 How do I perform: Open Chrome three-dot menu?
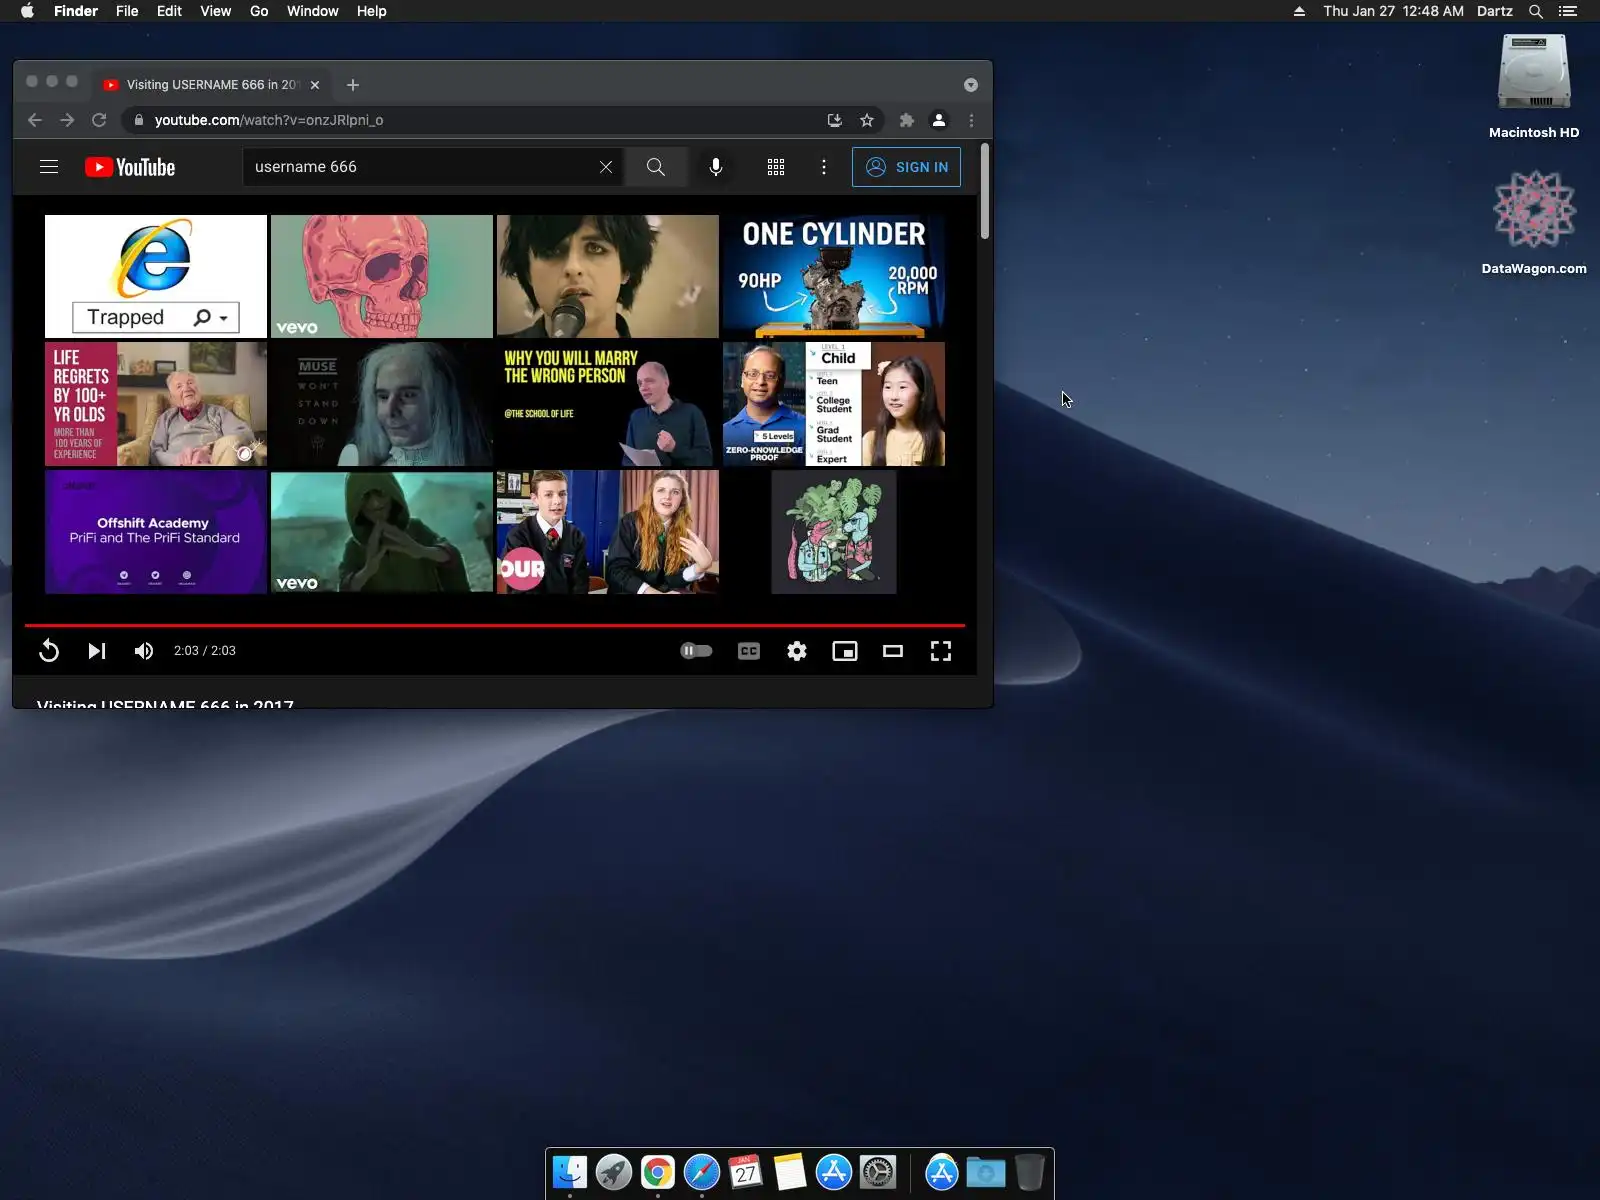tap(971, 120)
